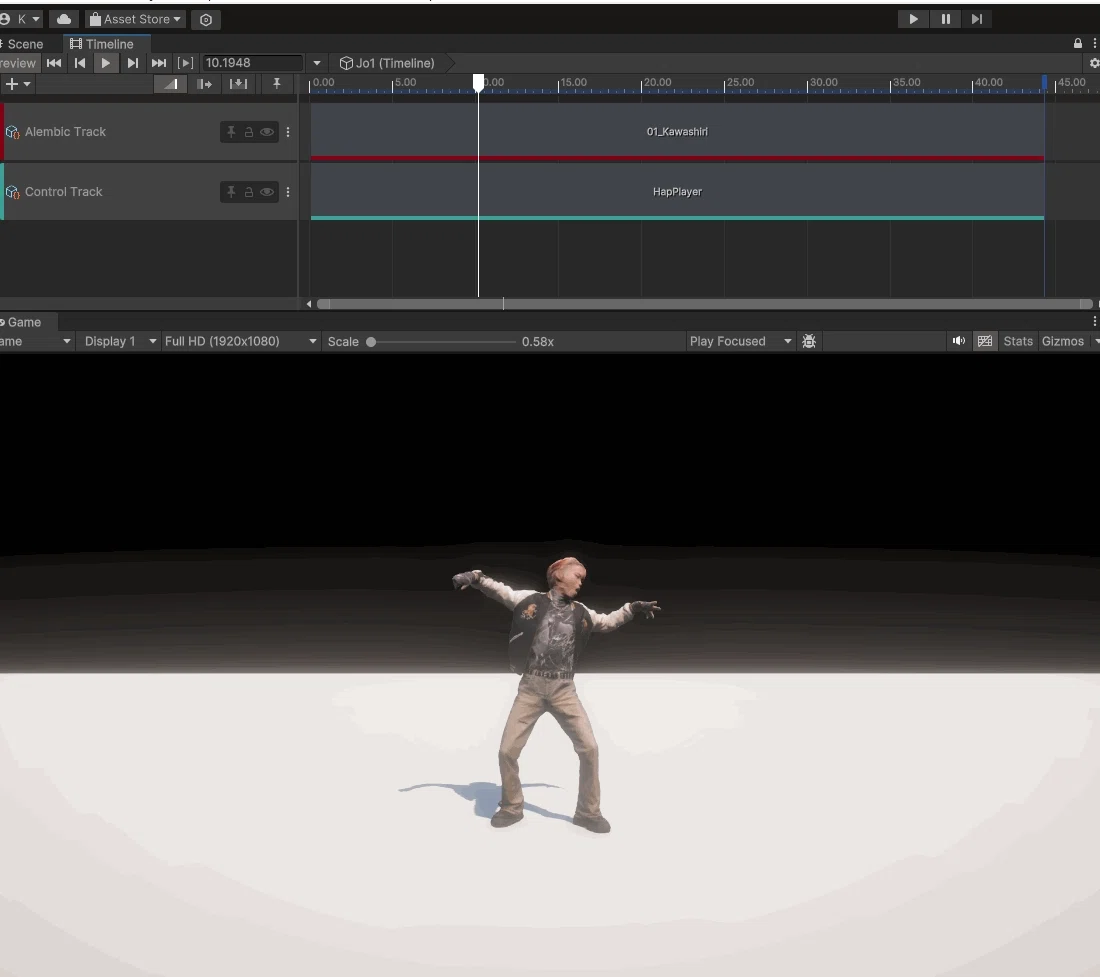Viewport: 1100px width, 977px height.
Task: Toggle Mix clip edit mode
Action: (x=170, y=84)
